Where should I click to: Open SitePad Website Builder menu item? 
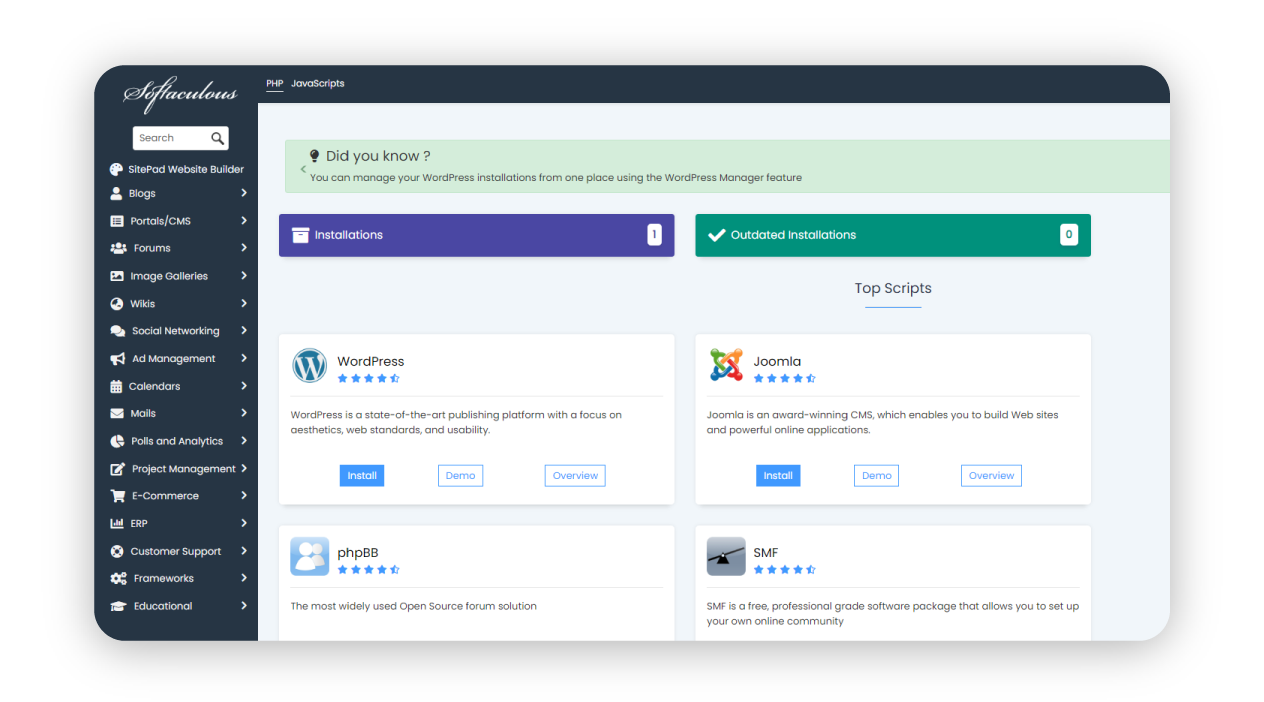click(x=178, y=169)
